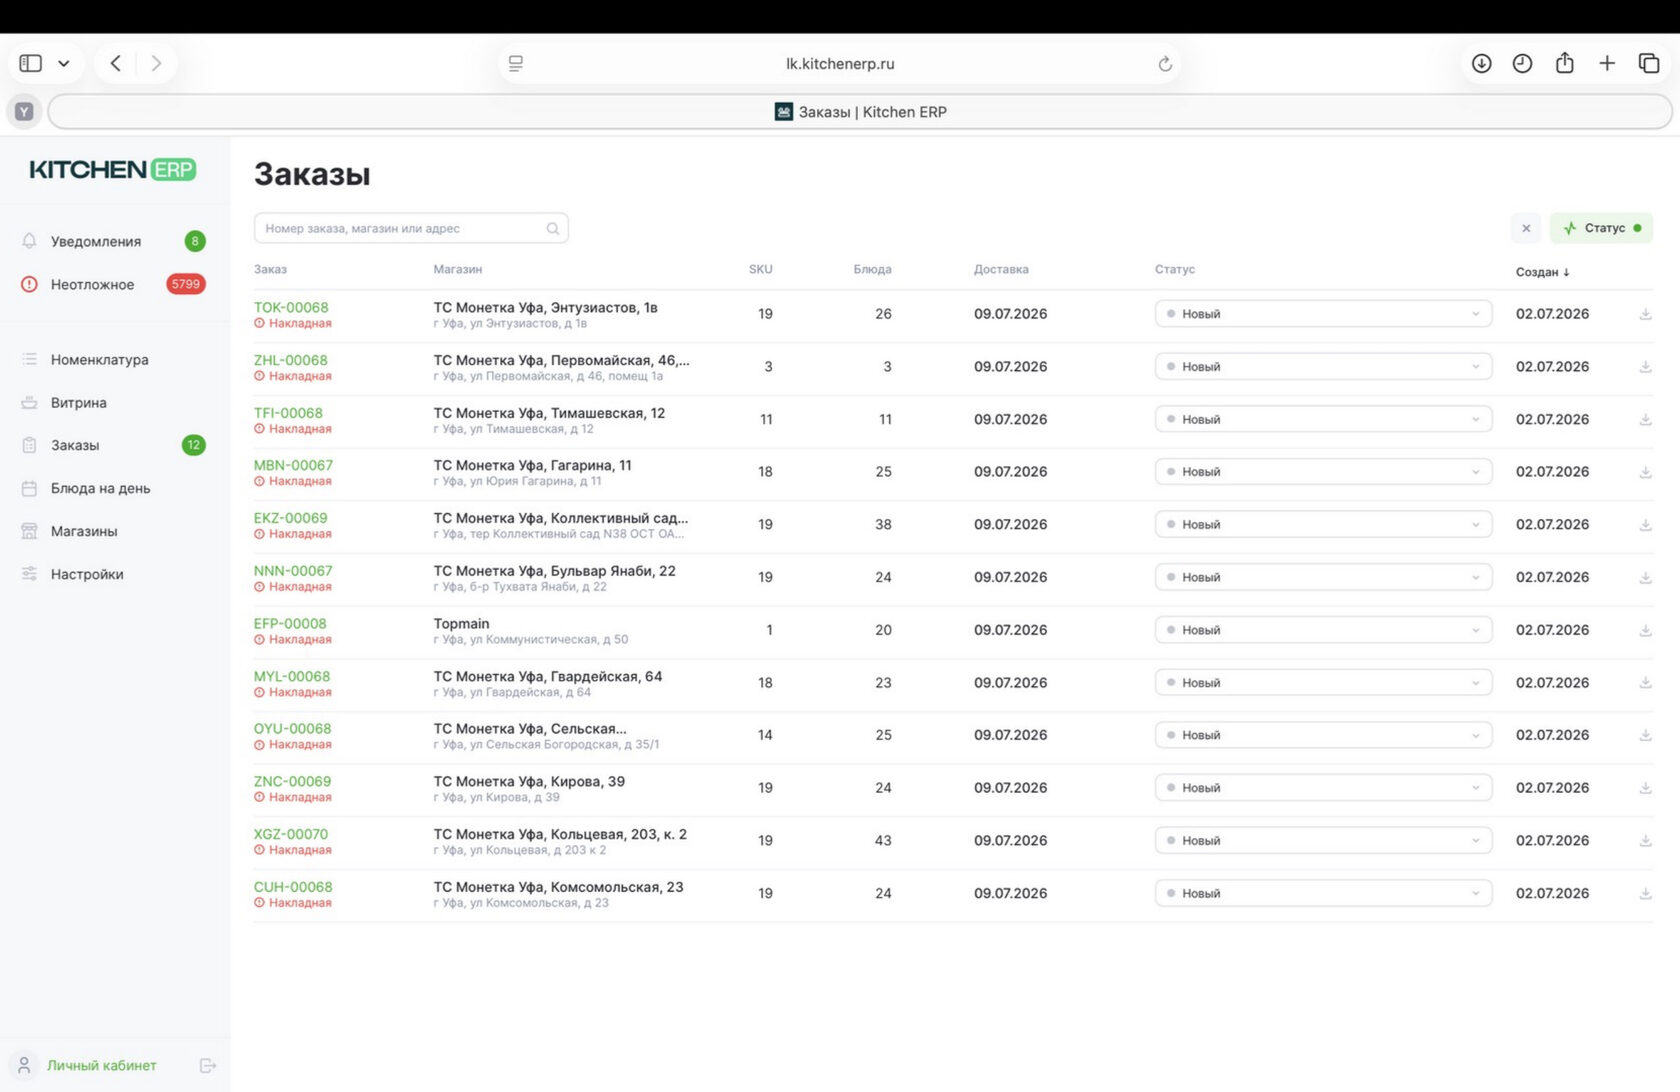The width and height of the screenshot is (1680, 1092).
Task: Download order MBN-00067 with its download icon
Action: pos(1645,472)
